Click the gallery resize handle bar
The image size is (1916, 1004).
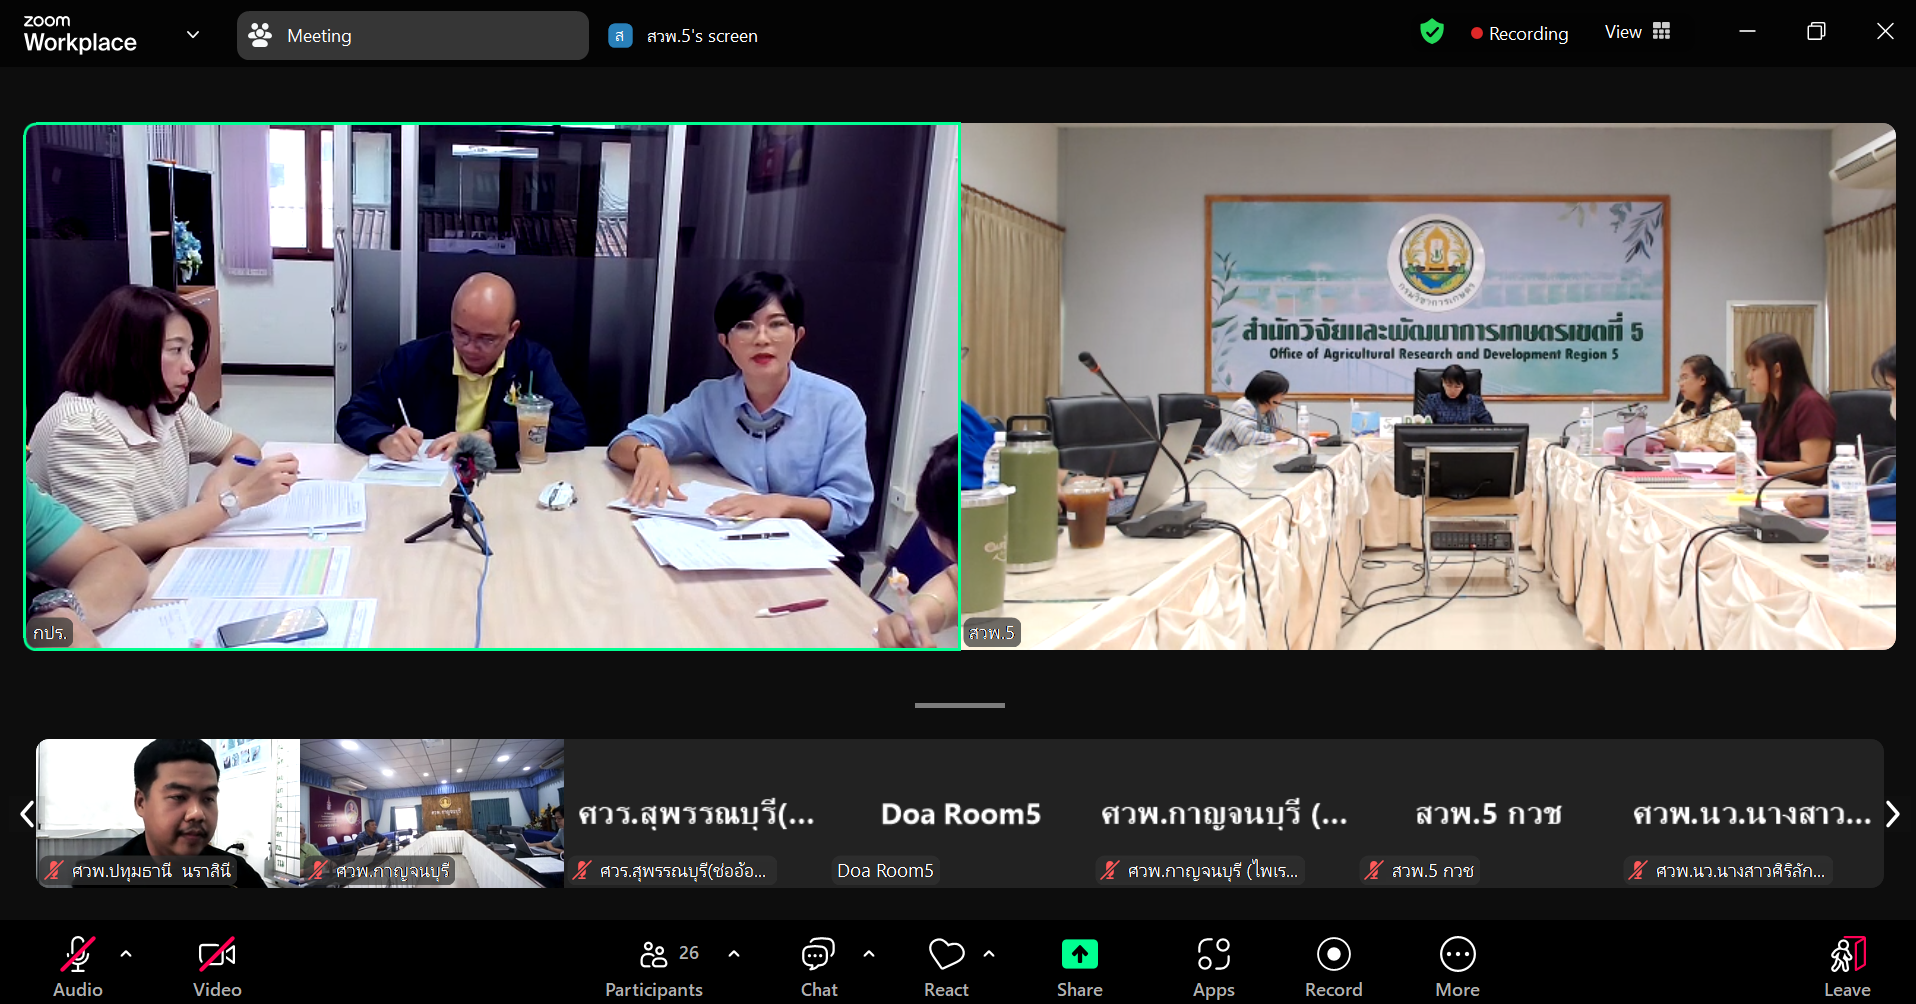959,705
